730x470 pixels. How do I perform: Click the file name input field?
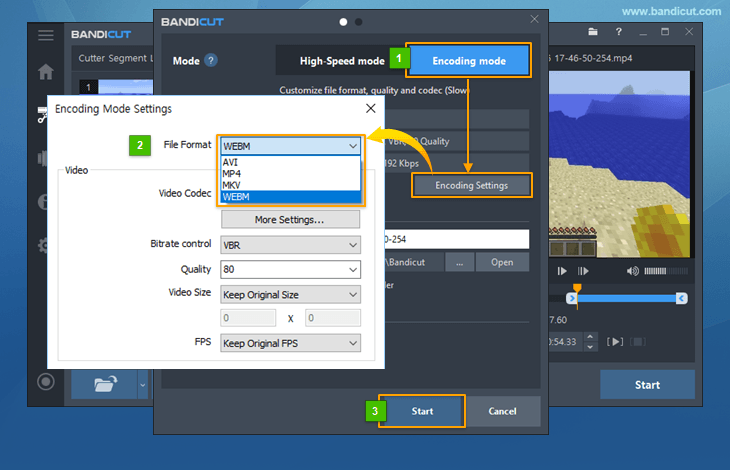457,239
